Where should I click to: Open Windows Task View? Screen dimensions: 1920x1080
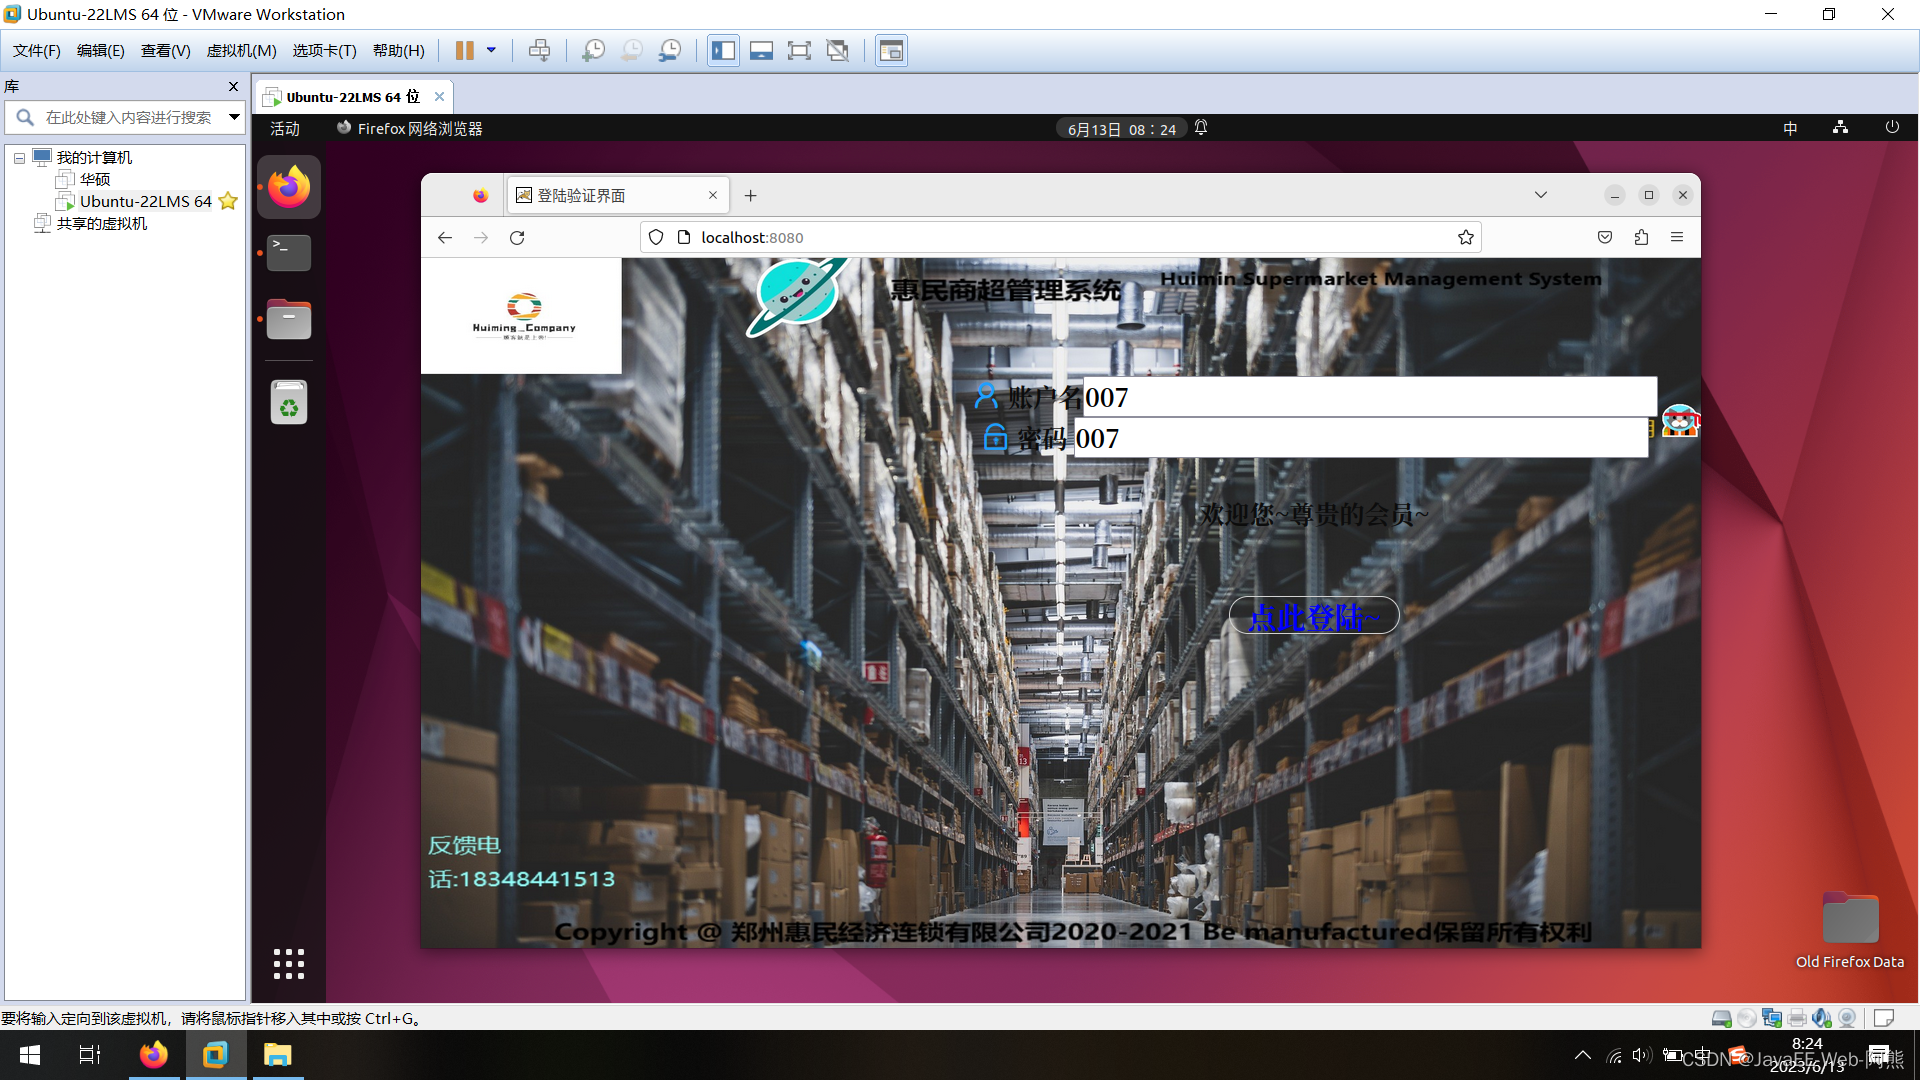pyautogui.click(x=90, y=1055)
